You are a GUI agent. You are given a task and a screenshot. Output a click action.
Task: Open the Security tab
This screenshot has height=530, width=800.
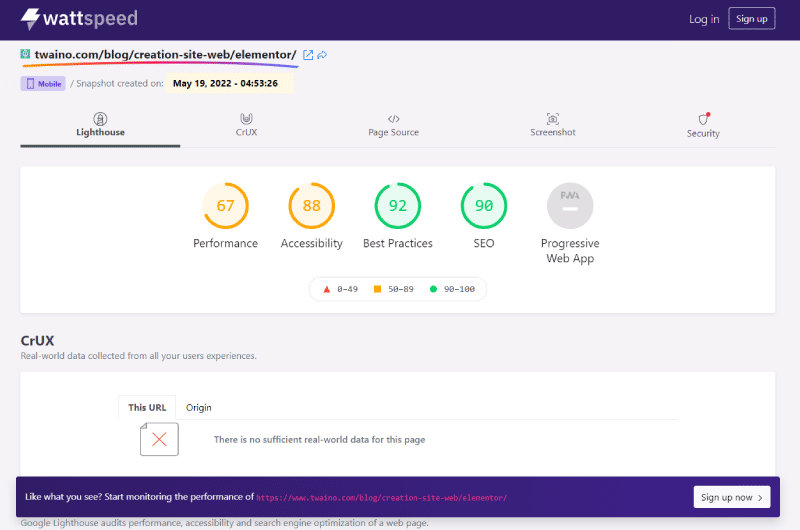pyautogui.click(x=703, y=125)
